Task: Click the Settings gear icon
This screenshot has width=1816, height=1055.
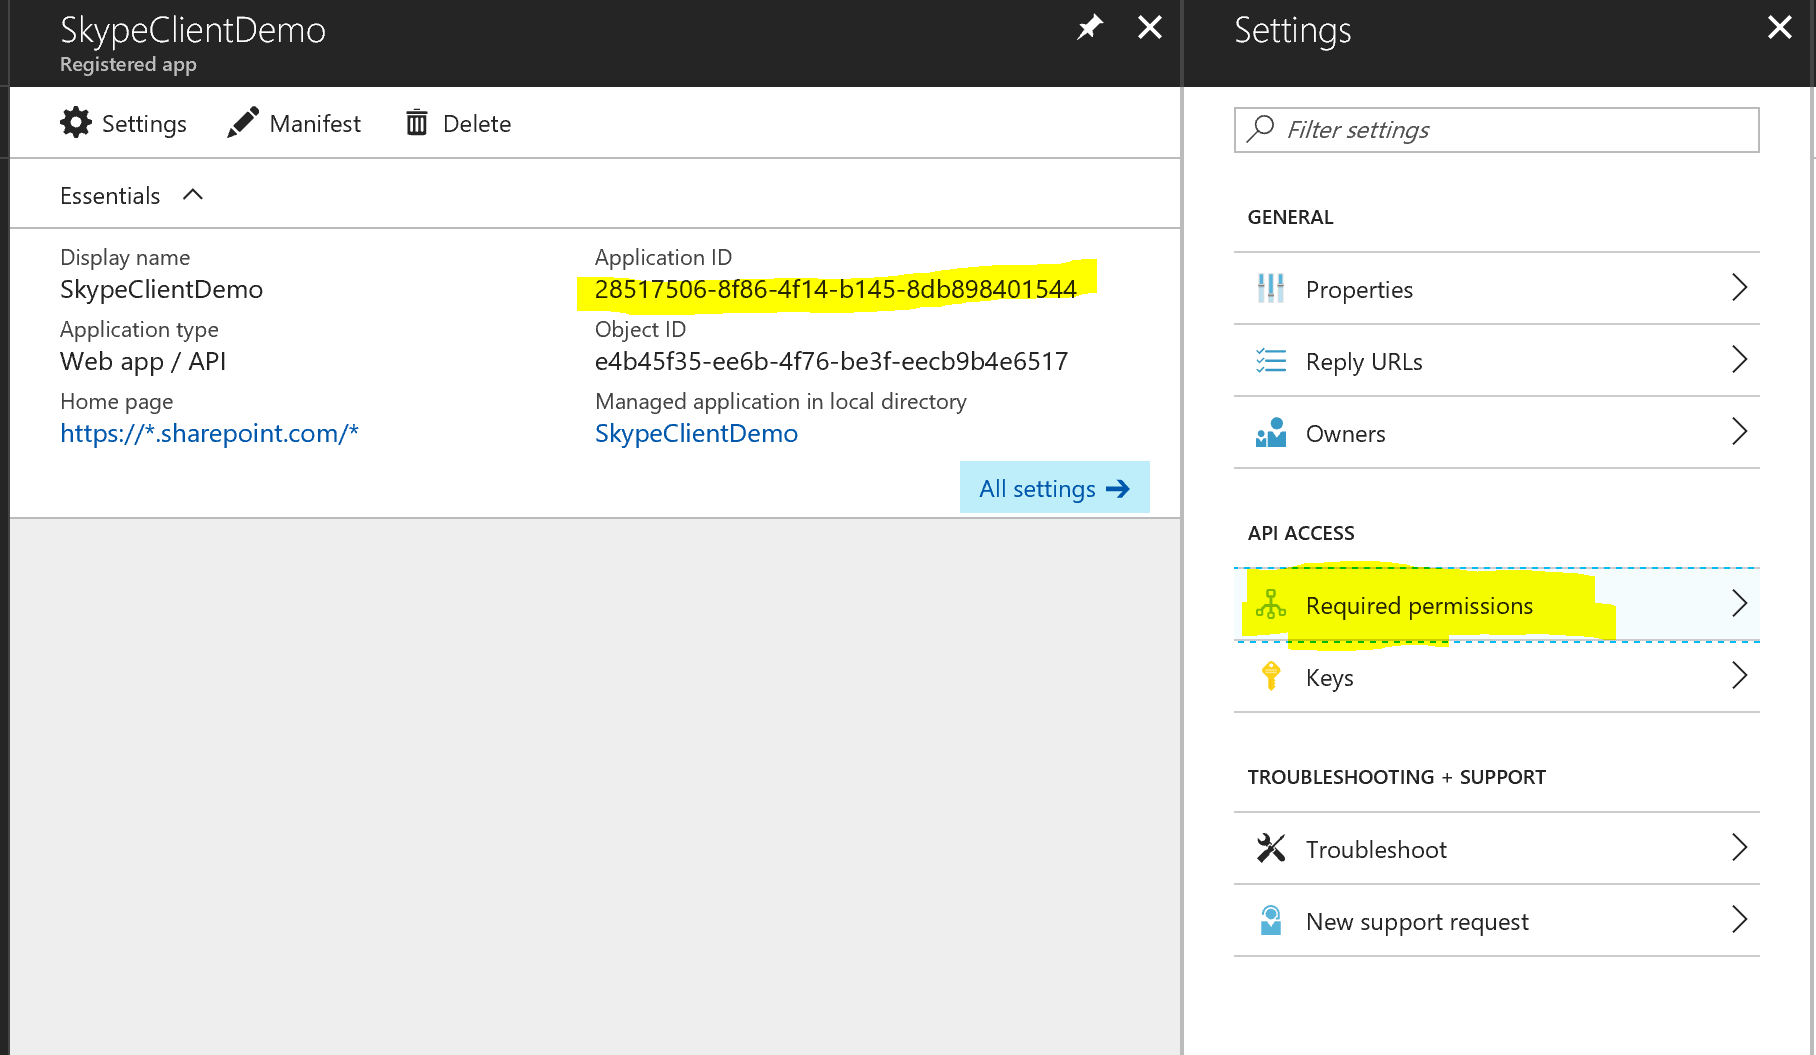Action: click(x=76, y=122)
